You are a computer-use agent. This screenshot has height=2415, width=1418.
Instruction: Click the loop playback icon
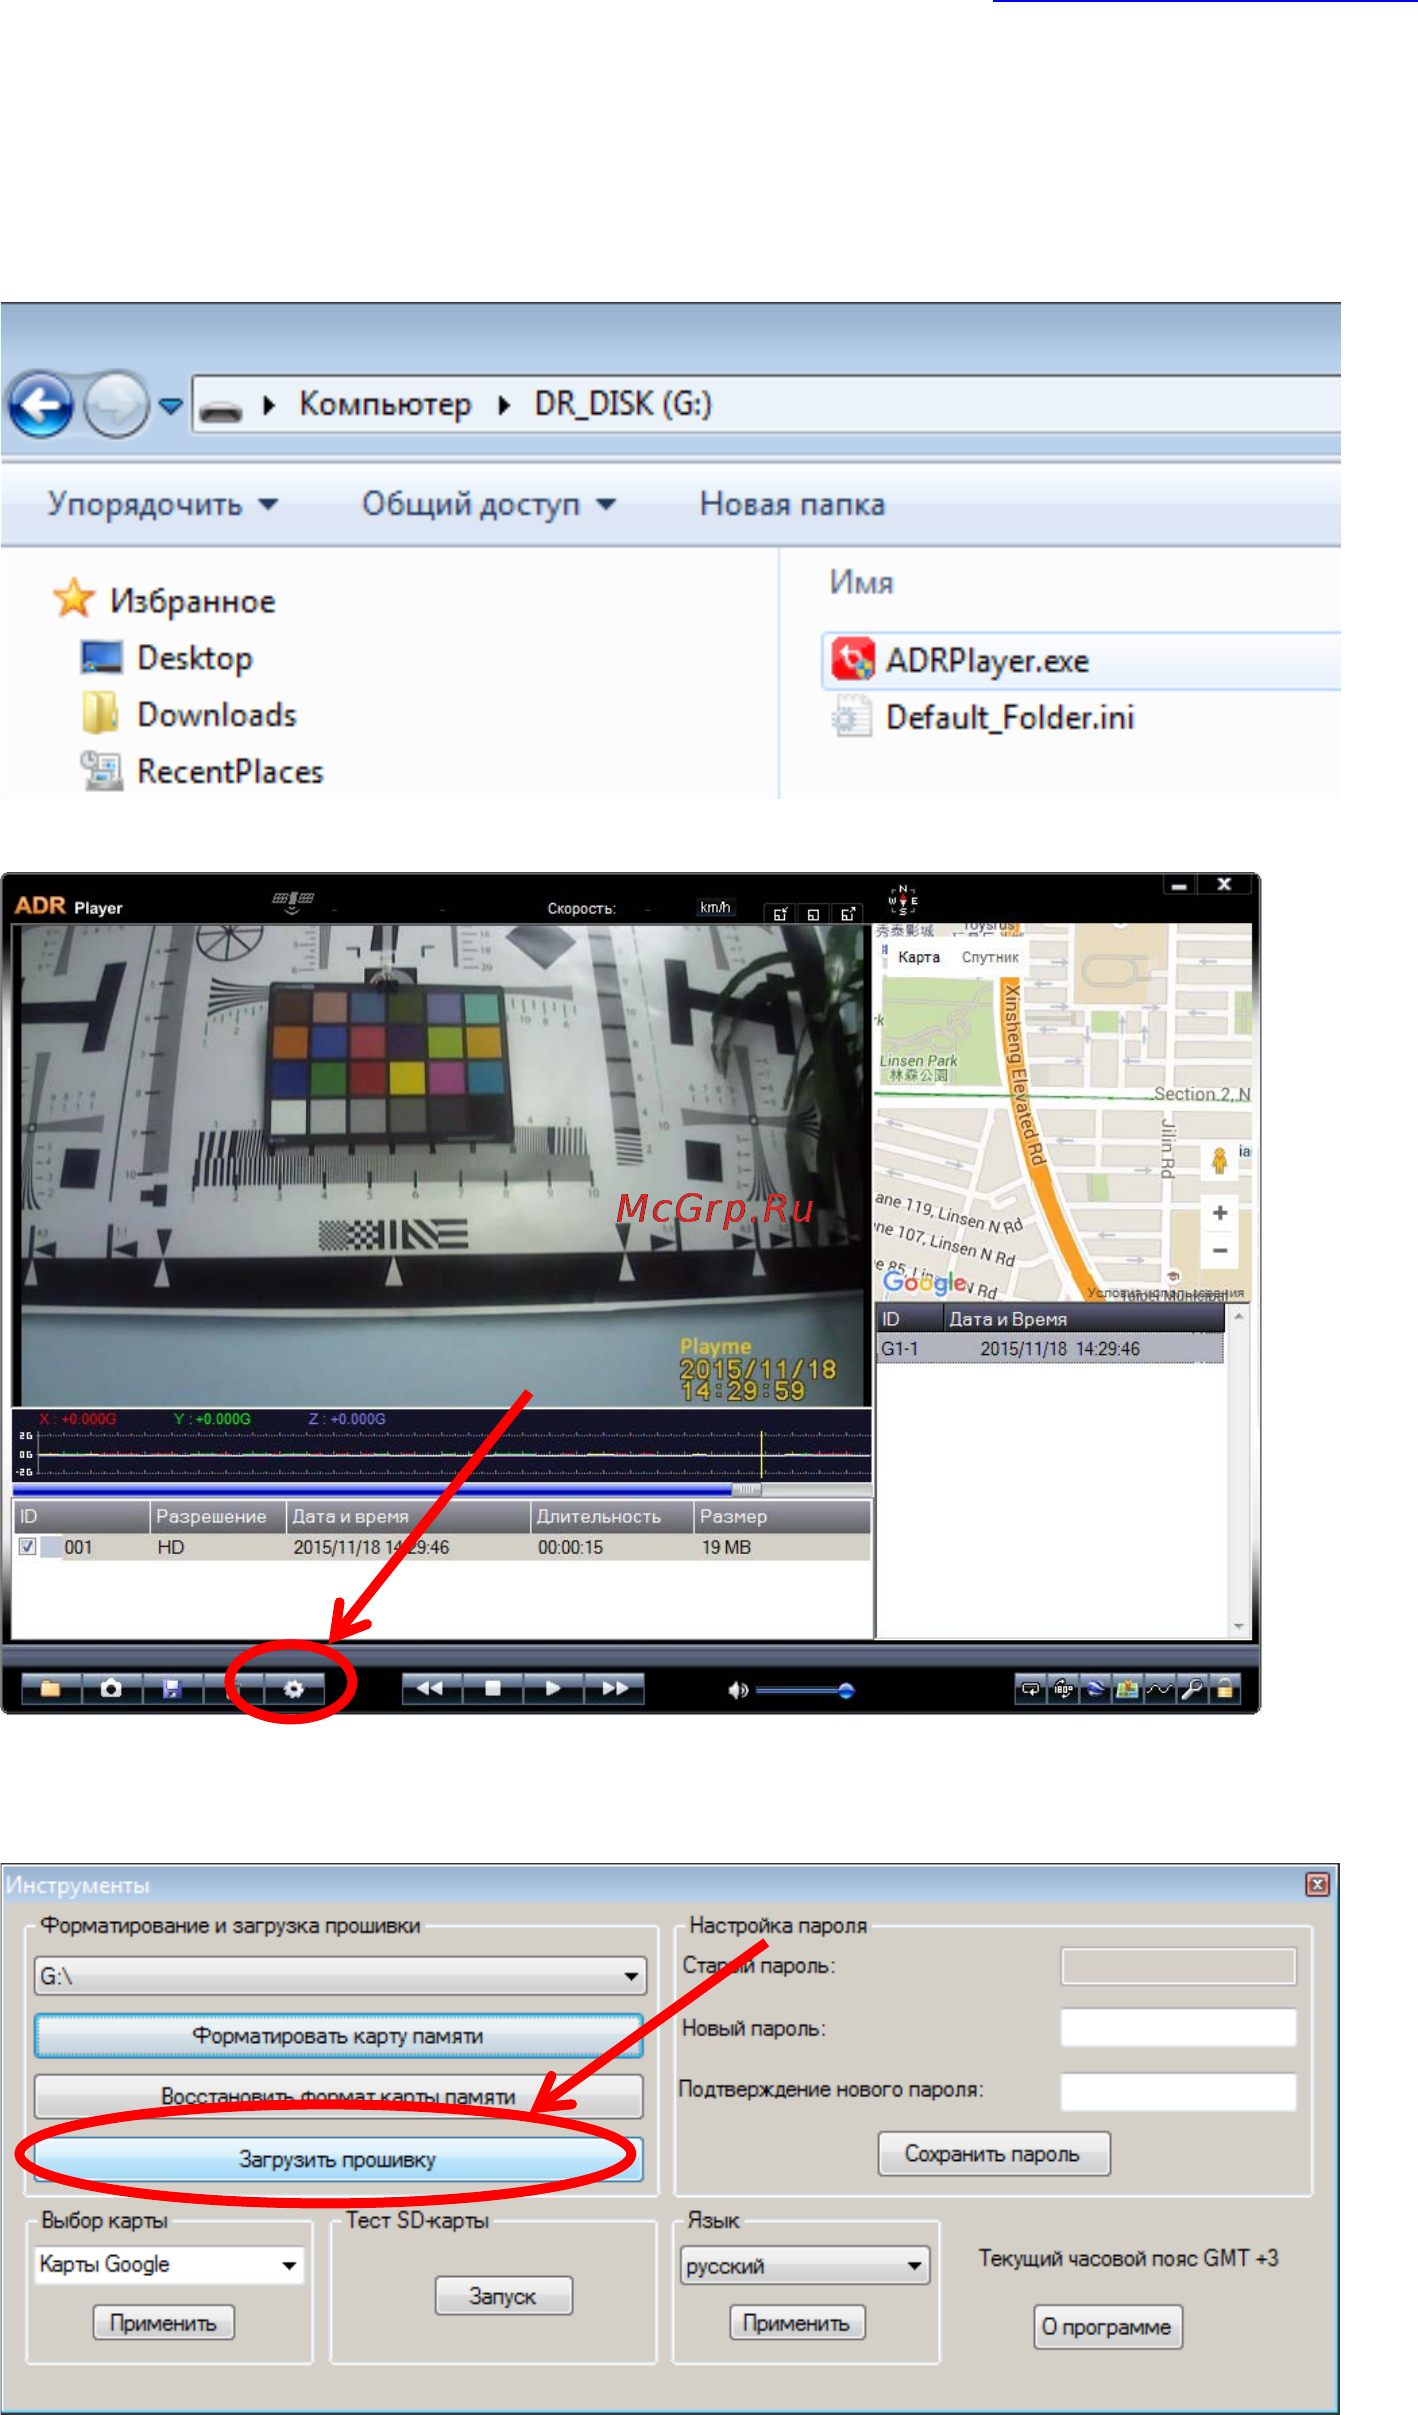1030,1689
